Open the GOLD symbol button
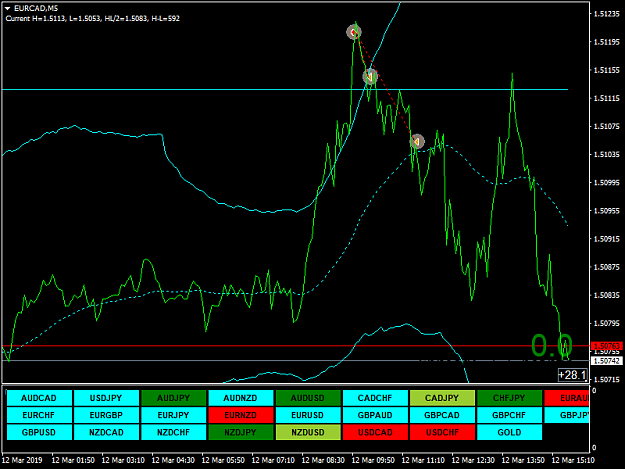This screenshot has height=469, width=625. (x=509, y=432)
